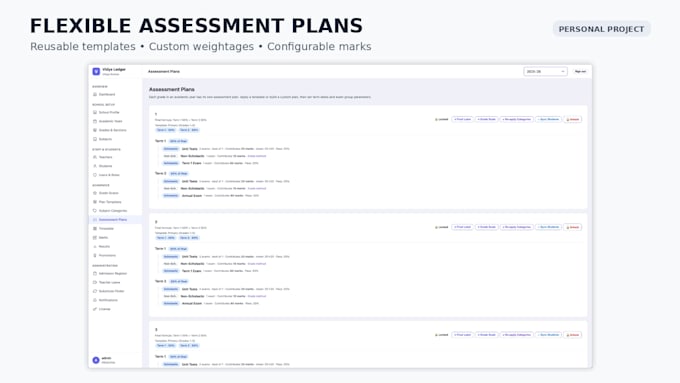Screen dimensions: 680x383
Task: Click the Term 2 50% chip on plan 2
Action: [x=189, y=238]
